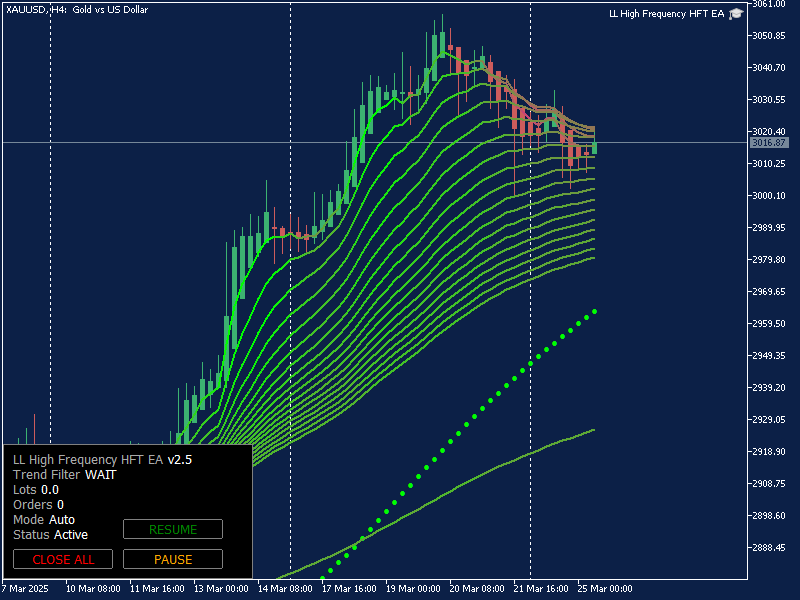Click the 2969.65 price scale label
Image resolution: width=800 pixels, height=600 pixels.
[x=769, y=291]
